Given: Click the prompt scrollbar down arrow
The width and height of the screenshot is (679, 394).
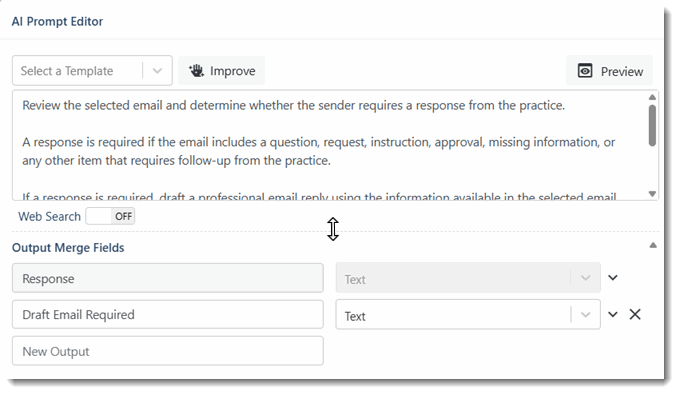Looking at the screenshot, I should tap(652, 194).
